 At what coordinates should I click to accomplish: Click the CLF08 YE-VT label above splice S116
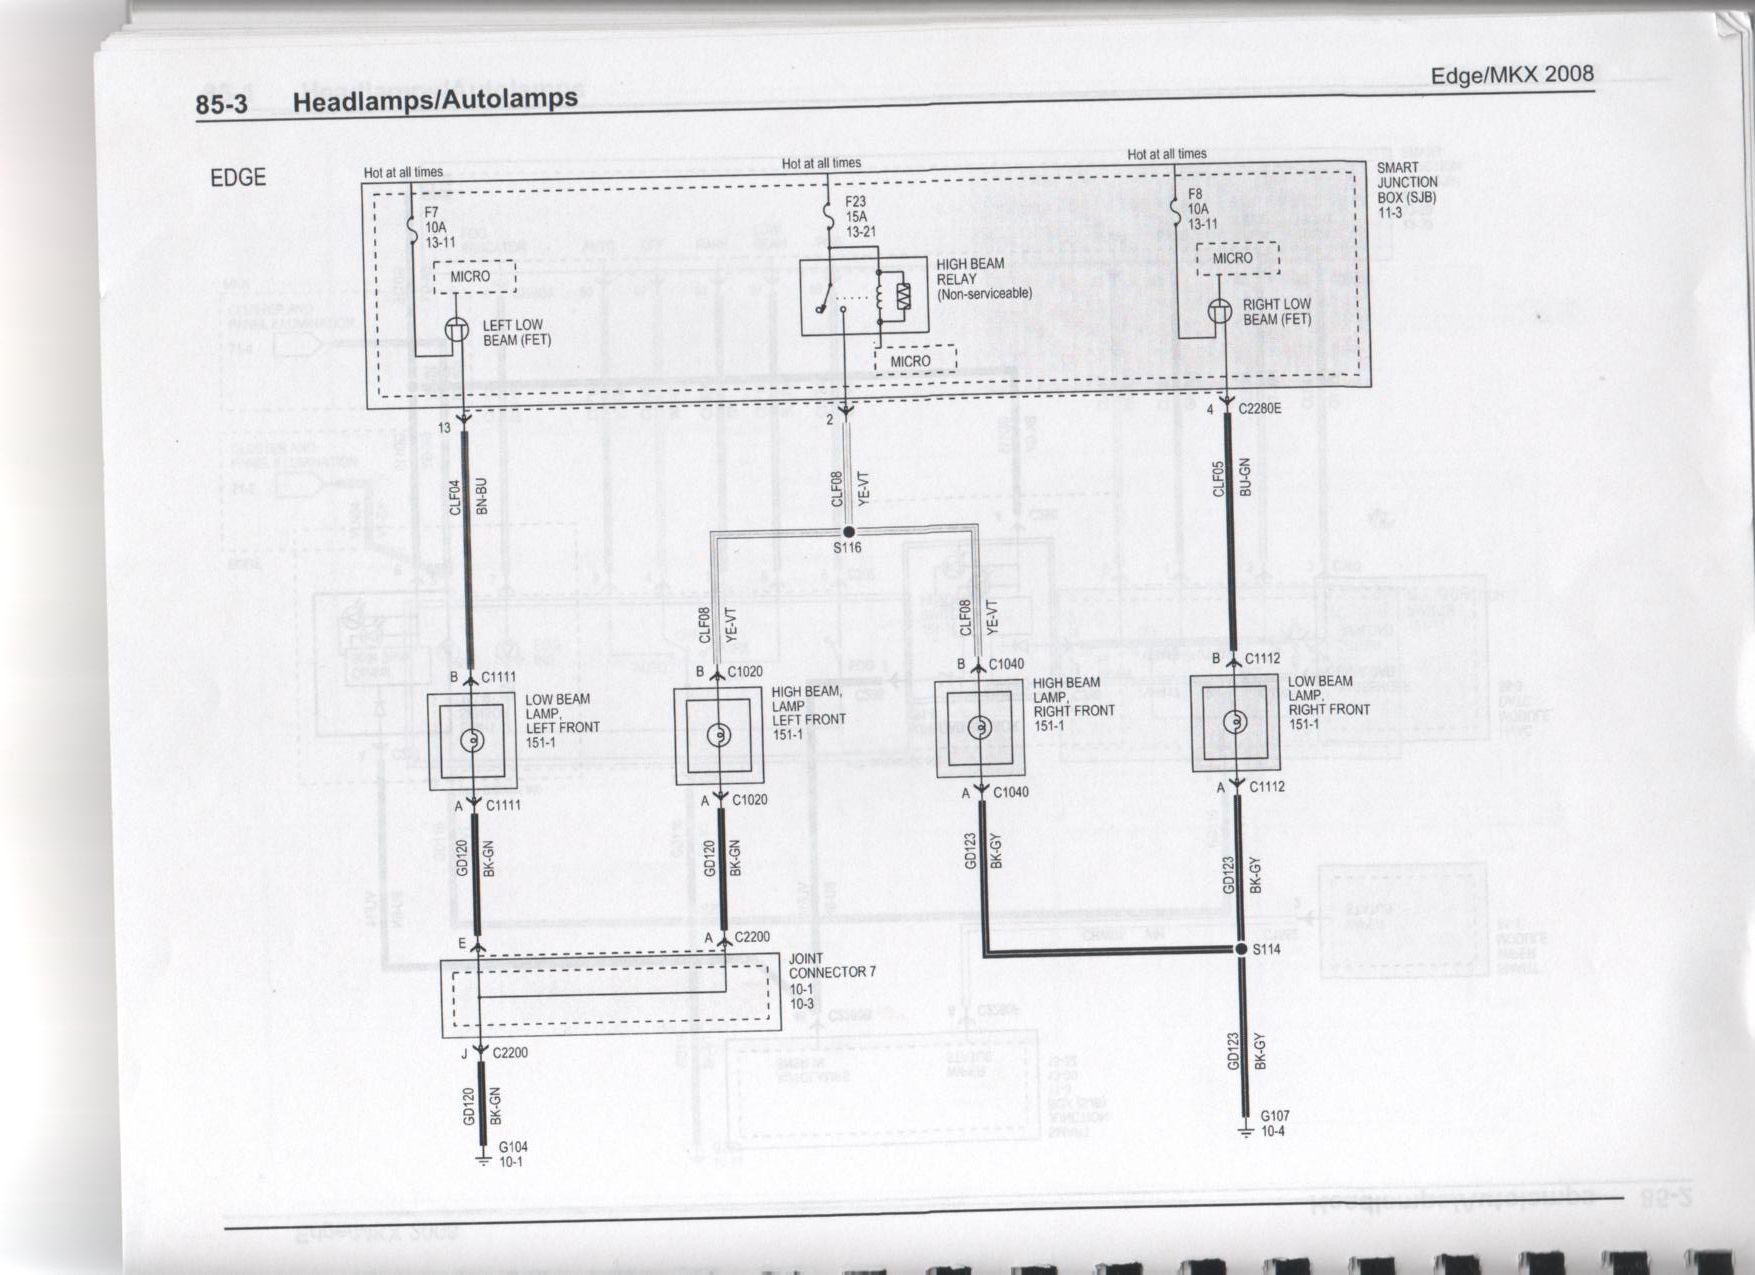coord(850,488)
